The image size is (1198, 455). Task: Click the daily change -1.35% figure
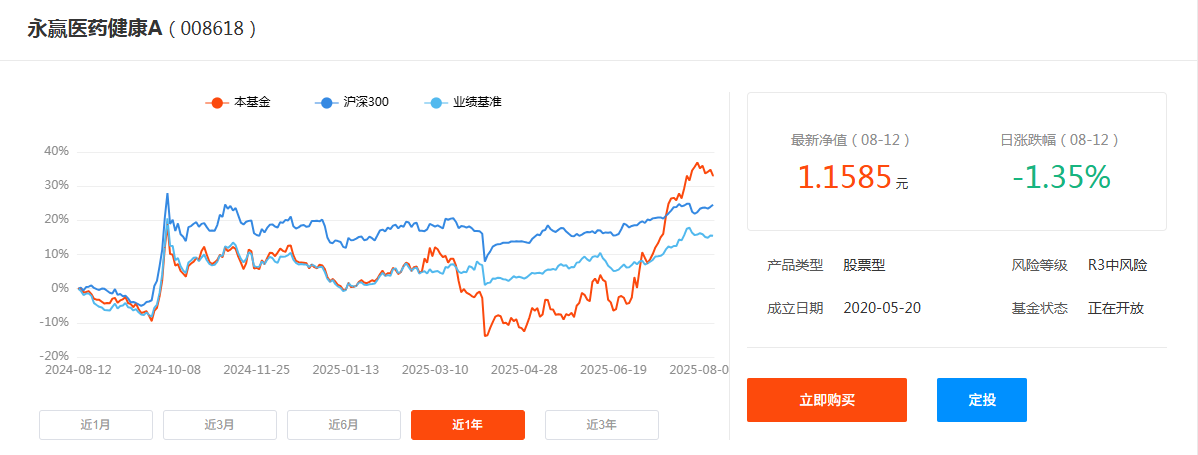[x=1061, y=177]
